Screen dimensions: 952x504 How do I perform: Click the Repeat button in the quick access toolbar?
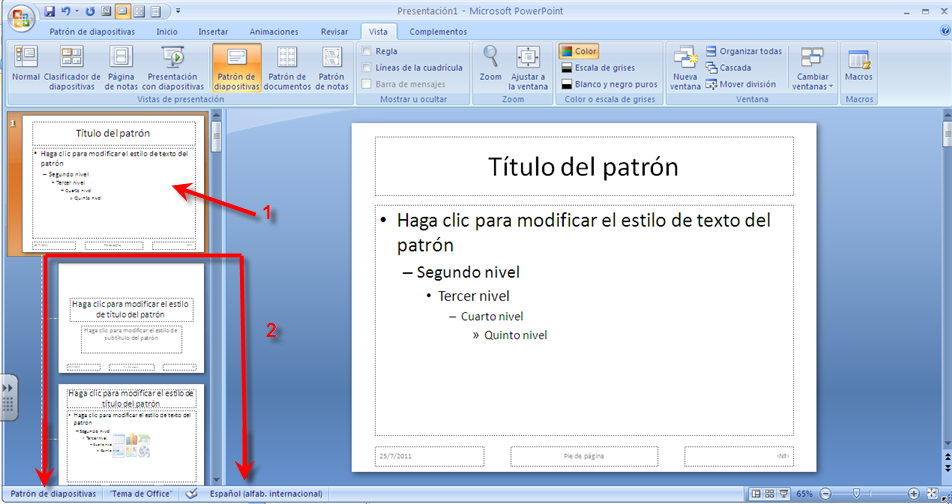[90, 11]
